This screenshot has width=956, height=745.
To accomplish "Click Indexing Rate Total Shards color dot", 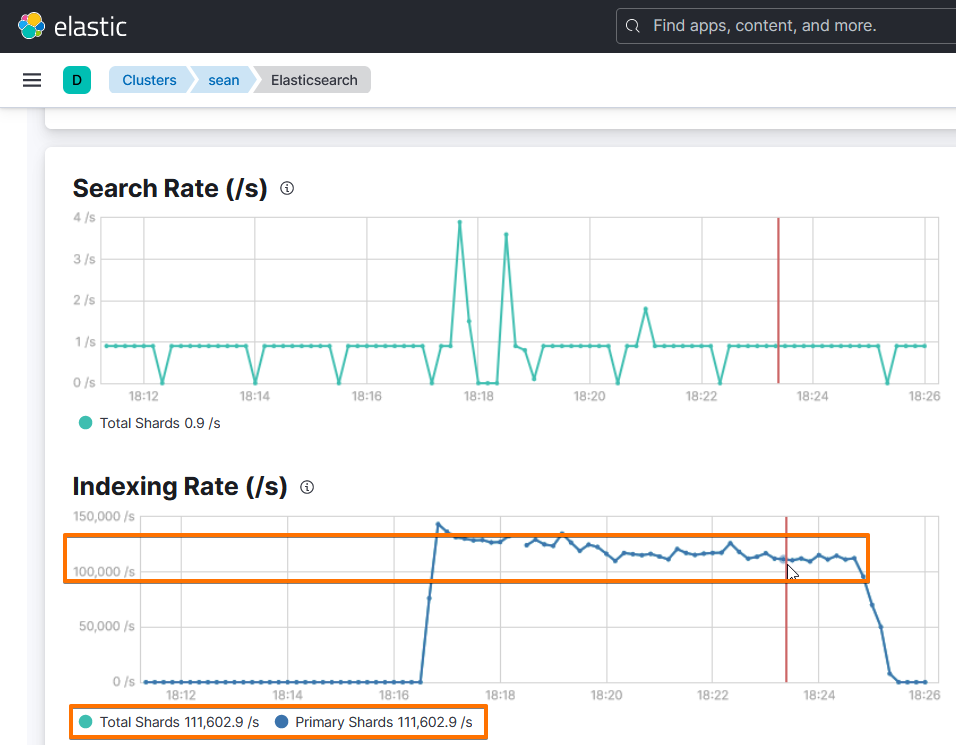I will click(x=85, y=721).
